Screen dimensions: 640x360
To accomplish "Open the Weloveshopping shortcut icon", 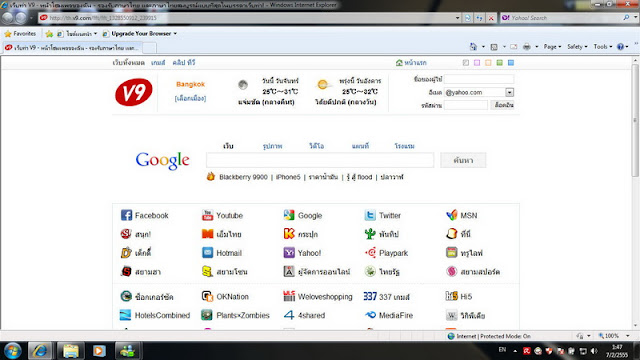I will click(x=289, y=296).
